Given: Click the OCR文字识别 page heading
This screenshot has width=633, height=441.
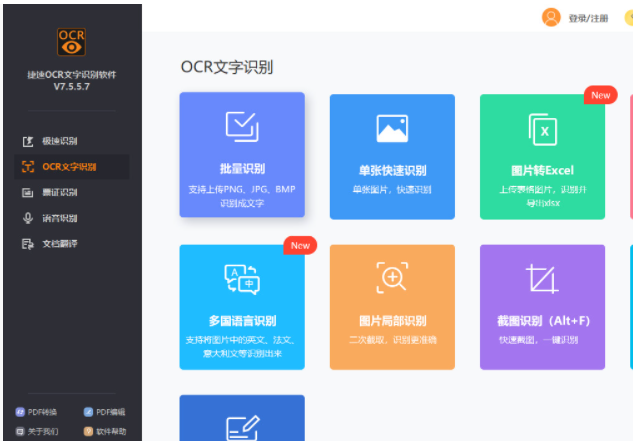Looking at the screenshot, I should (x=227, y=67).
